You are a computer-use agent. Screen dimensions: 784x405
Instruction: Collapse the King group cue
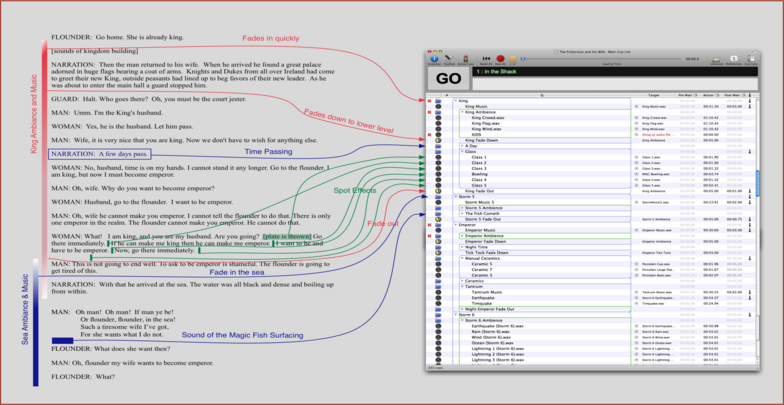tap(455, 100)
